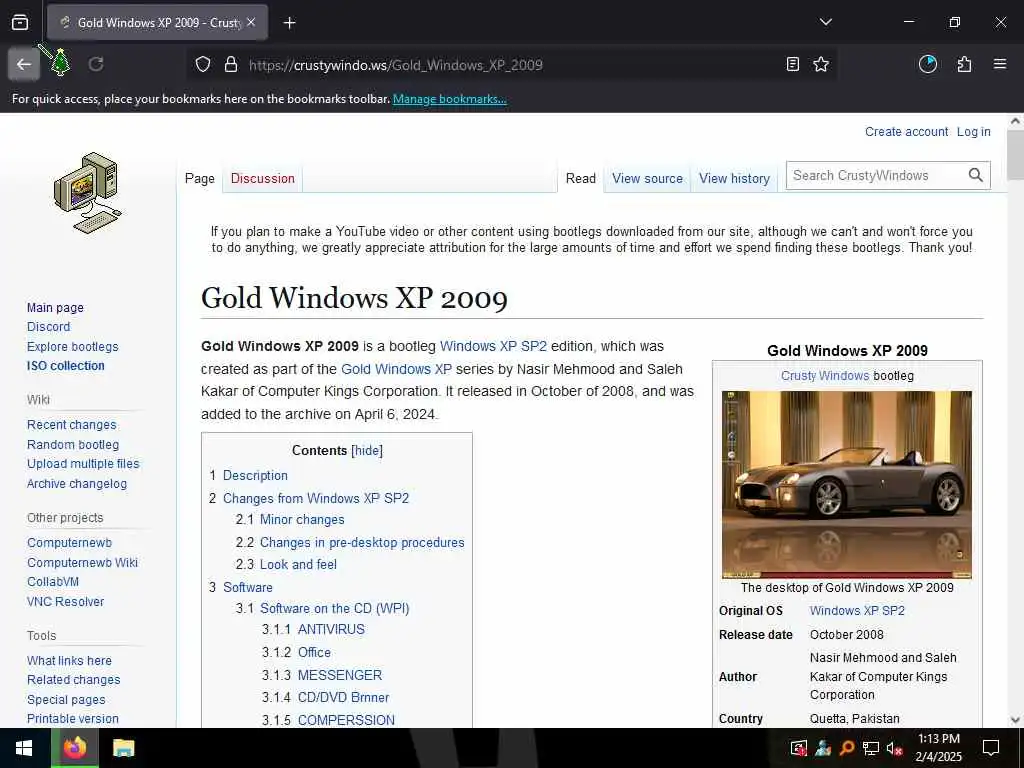Select the Read tab

[x=581, y=178]
